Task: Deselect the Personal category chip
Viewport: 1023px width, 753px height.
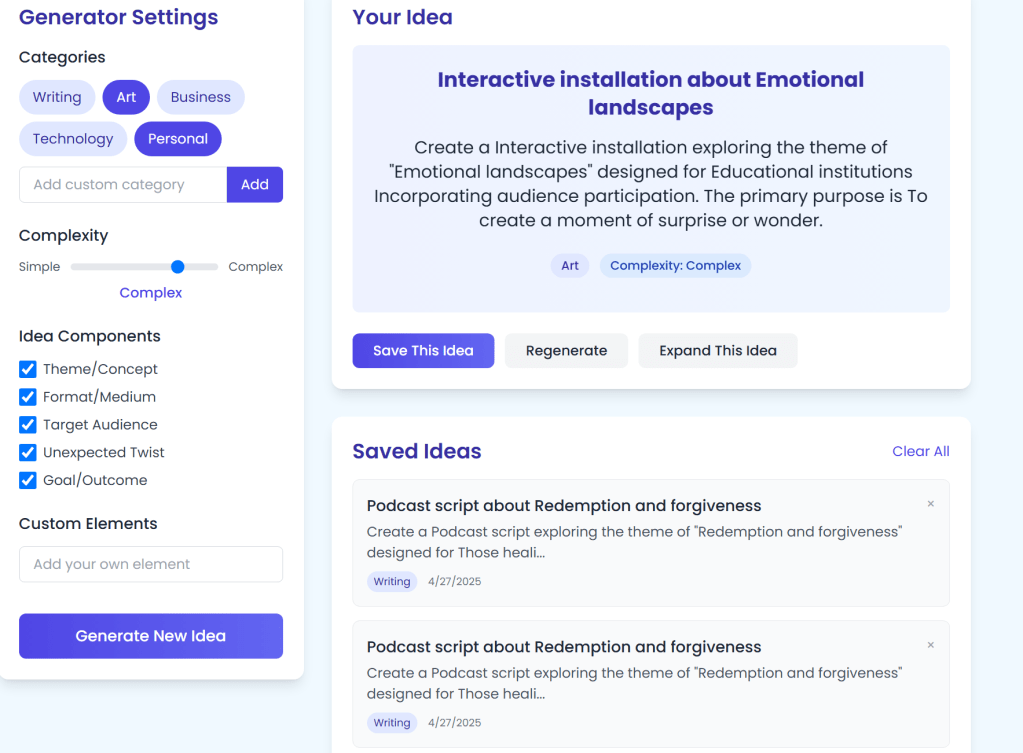Action: (178, 139)
